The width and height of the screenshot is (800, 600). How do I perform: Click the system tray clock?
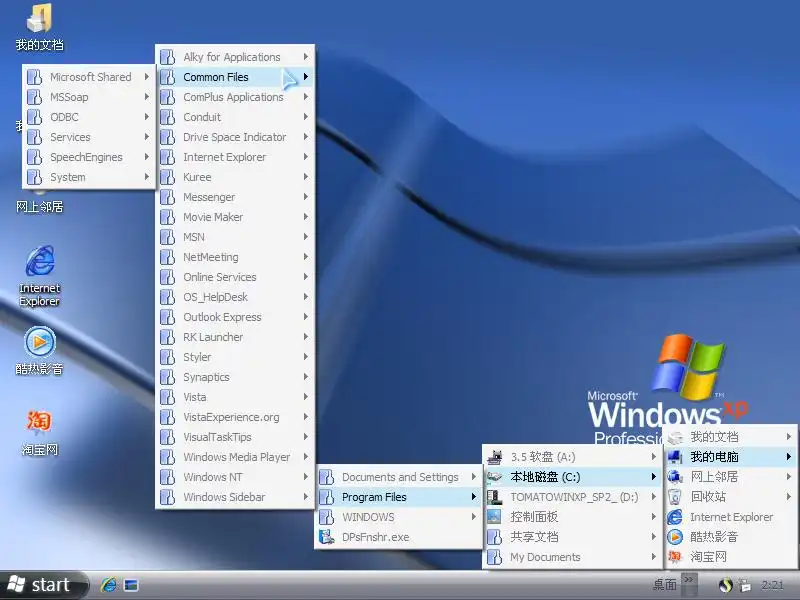pos(772,585)
